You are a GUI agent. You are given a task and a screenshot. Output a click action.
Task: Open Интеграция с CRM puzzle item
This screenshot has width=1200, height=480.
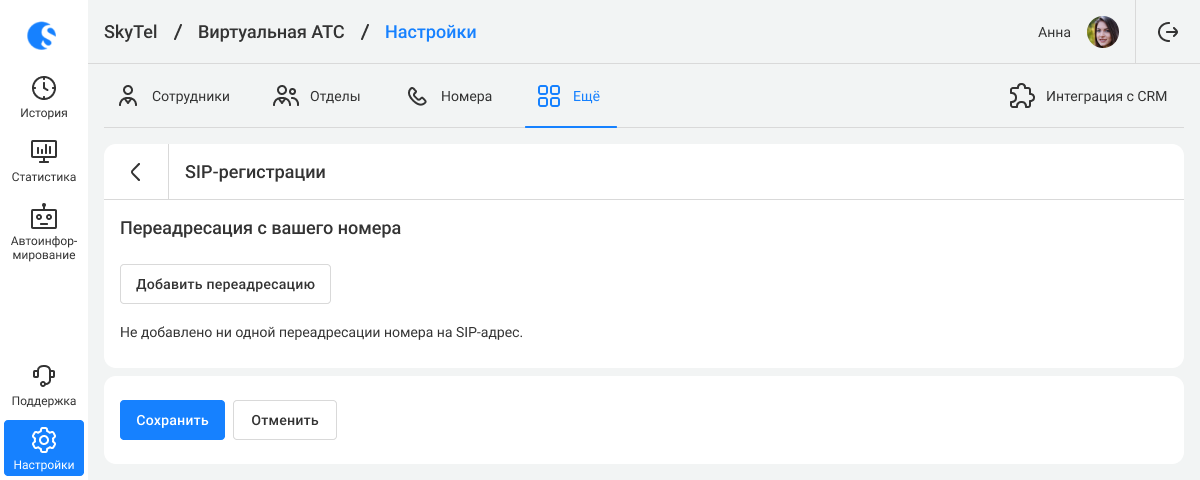coord(1088,97)
